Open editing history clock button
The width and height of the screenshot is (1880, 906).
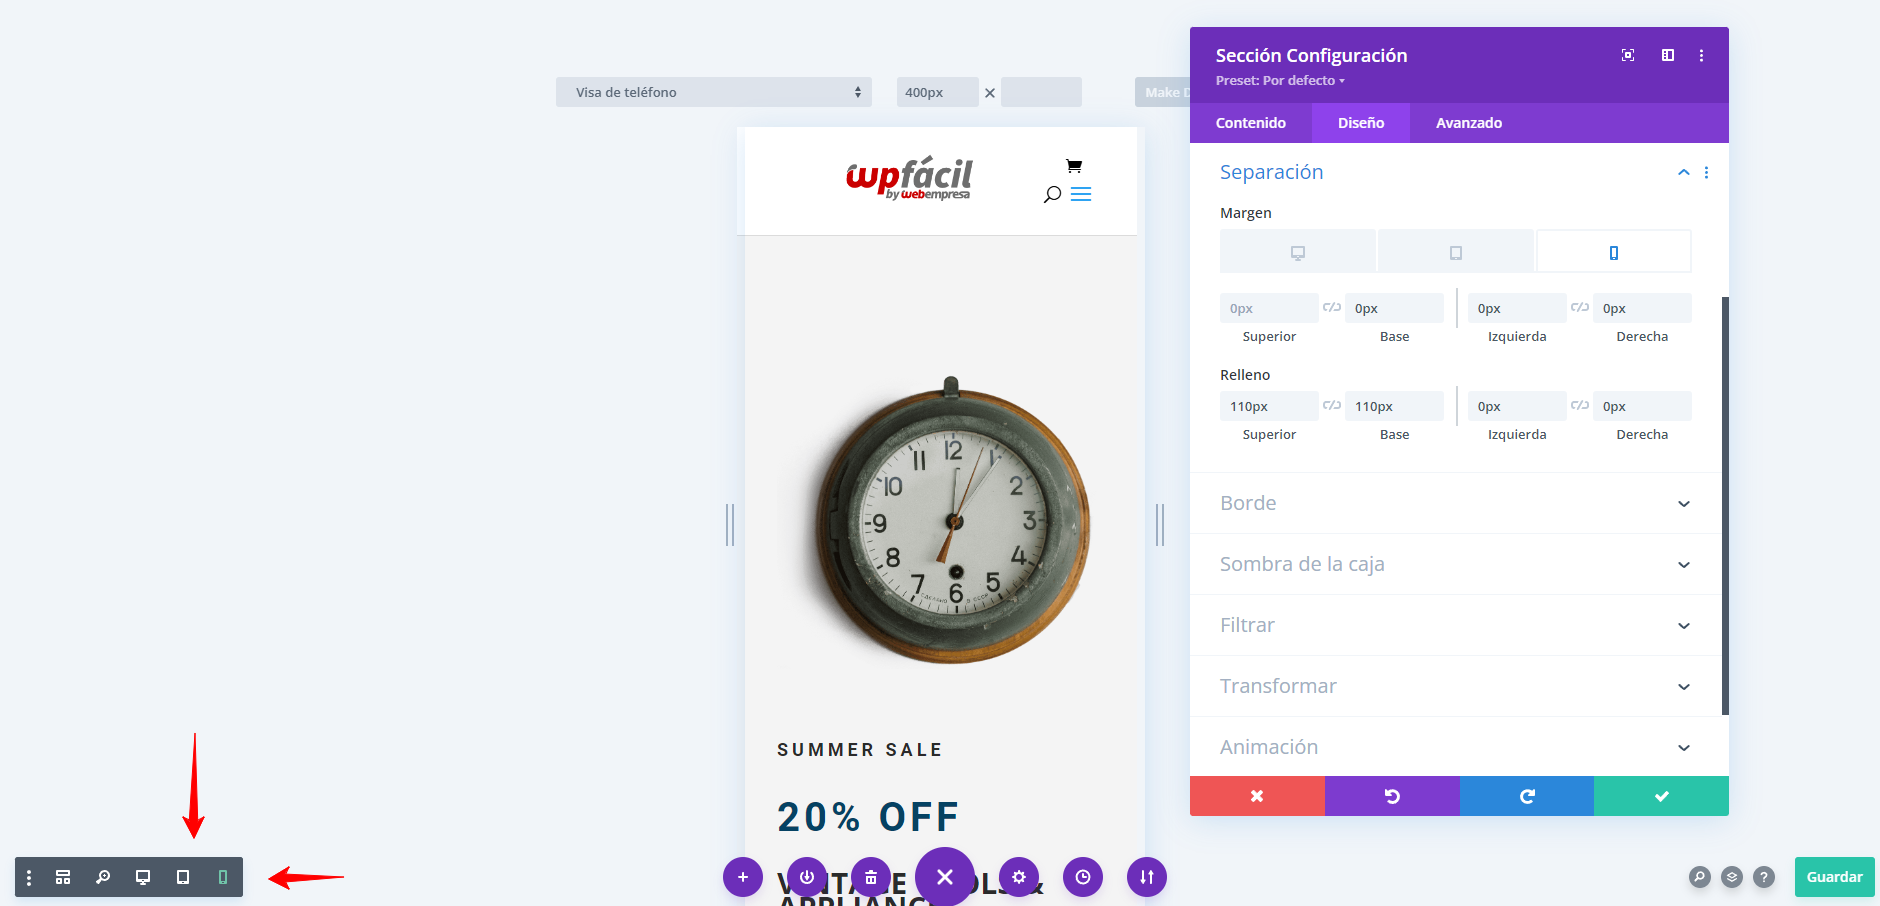point(1083,877)
